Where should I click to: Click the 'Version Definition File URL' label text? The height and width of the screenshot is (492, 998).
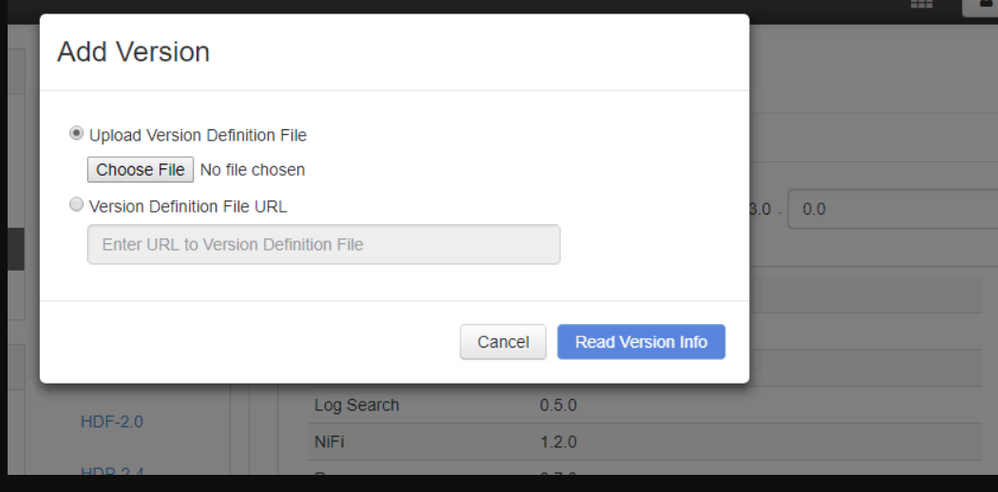188,206
